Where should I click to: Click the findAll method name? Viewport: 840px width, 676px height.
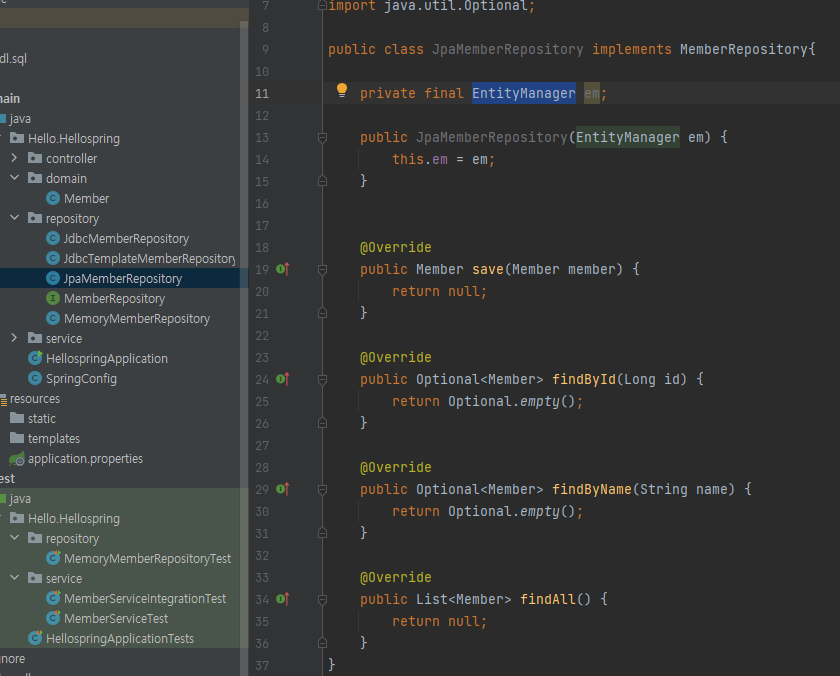(548, 599)
